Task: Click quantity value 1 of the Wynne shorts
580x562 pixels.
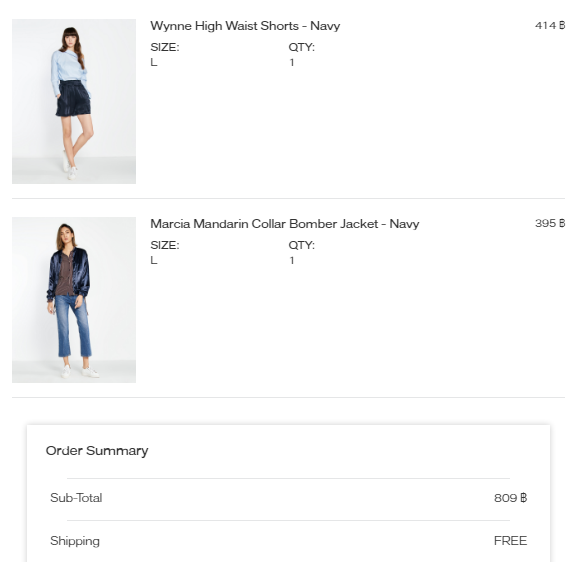Action: (x=292, y=62)
